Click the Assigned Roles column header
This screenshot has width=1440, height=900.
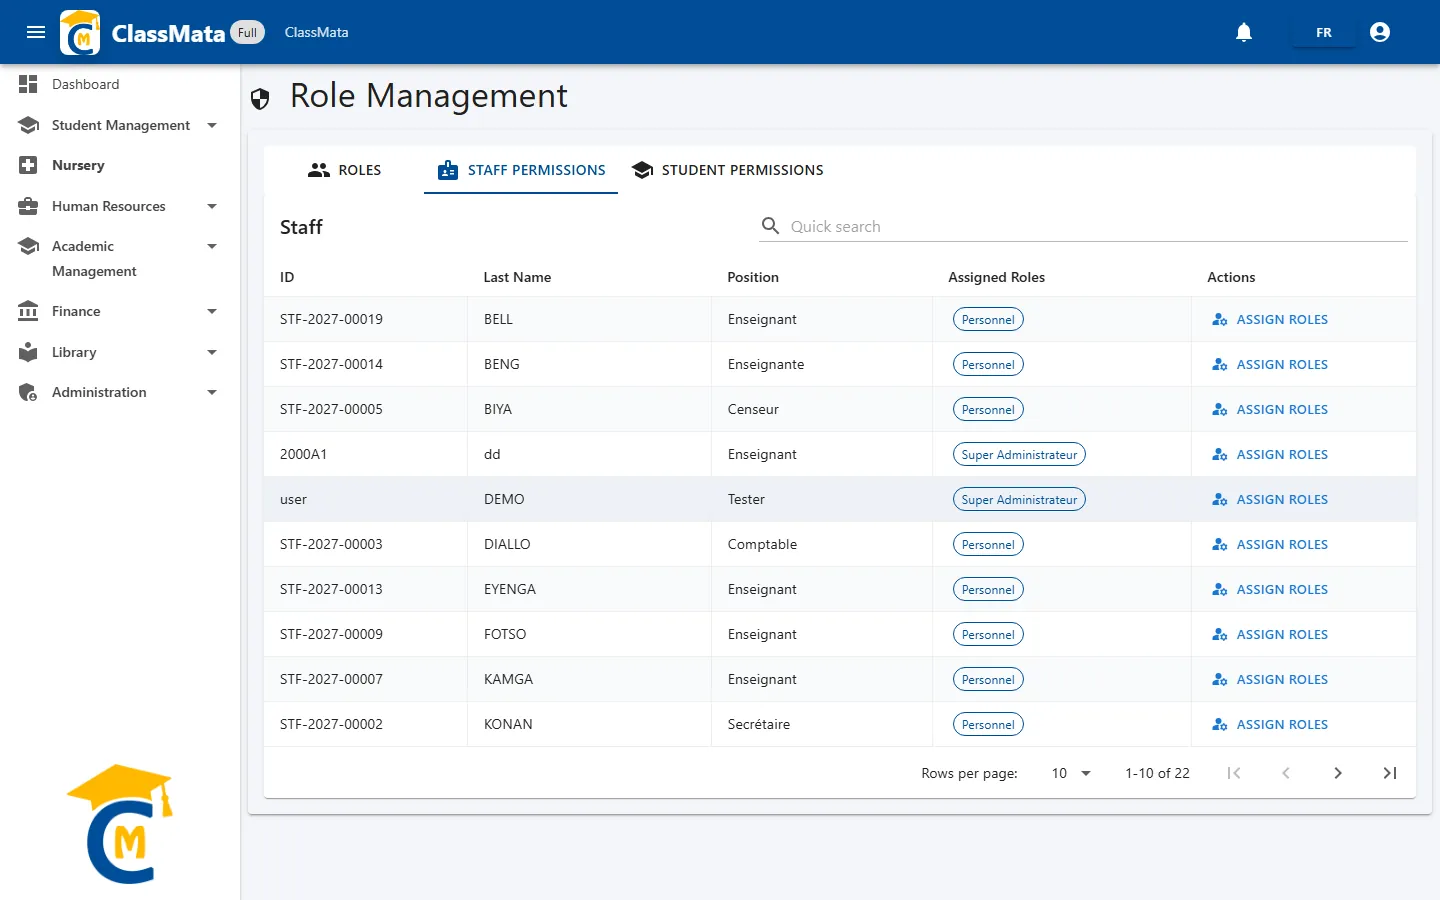(996, 277)
